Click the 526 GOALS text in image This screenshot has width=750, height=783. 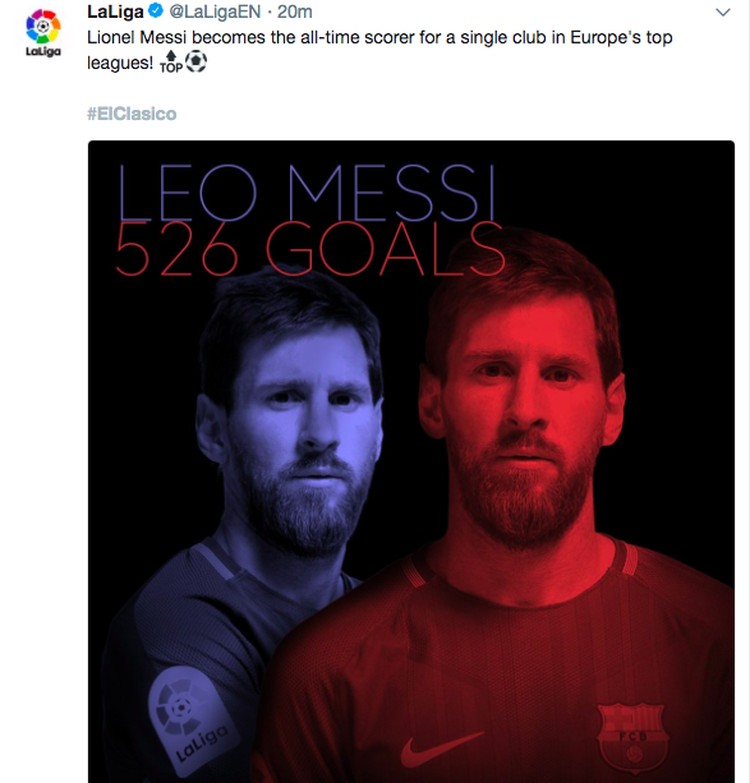pos(310,250)
